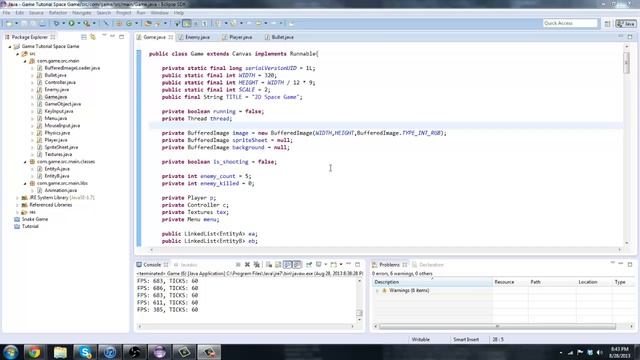Click the Open Console icon
640x360 pixels.
click(334, 264)
